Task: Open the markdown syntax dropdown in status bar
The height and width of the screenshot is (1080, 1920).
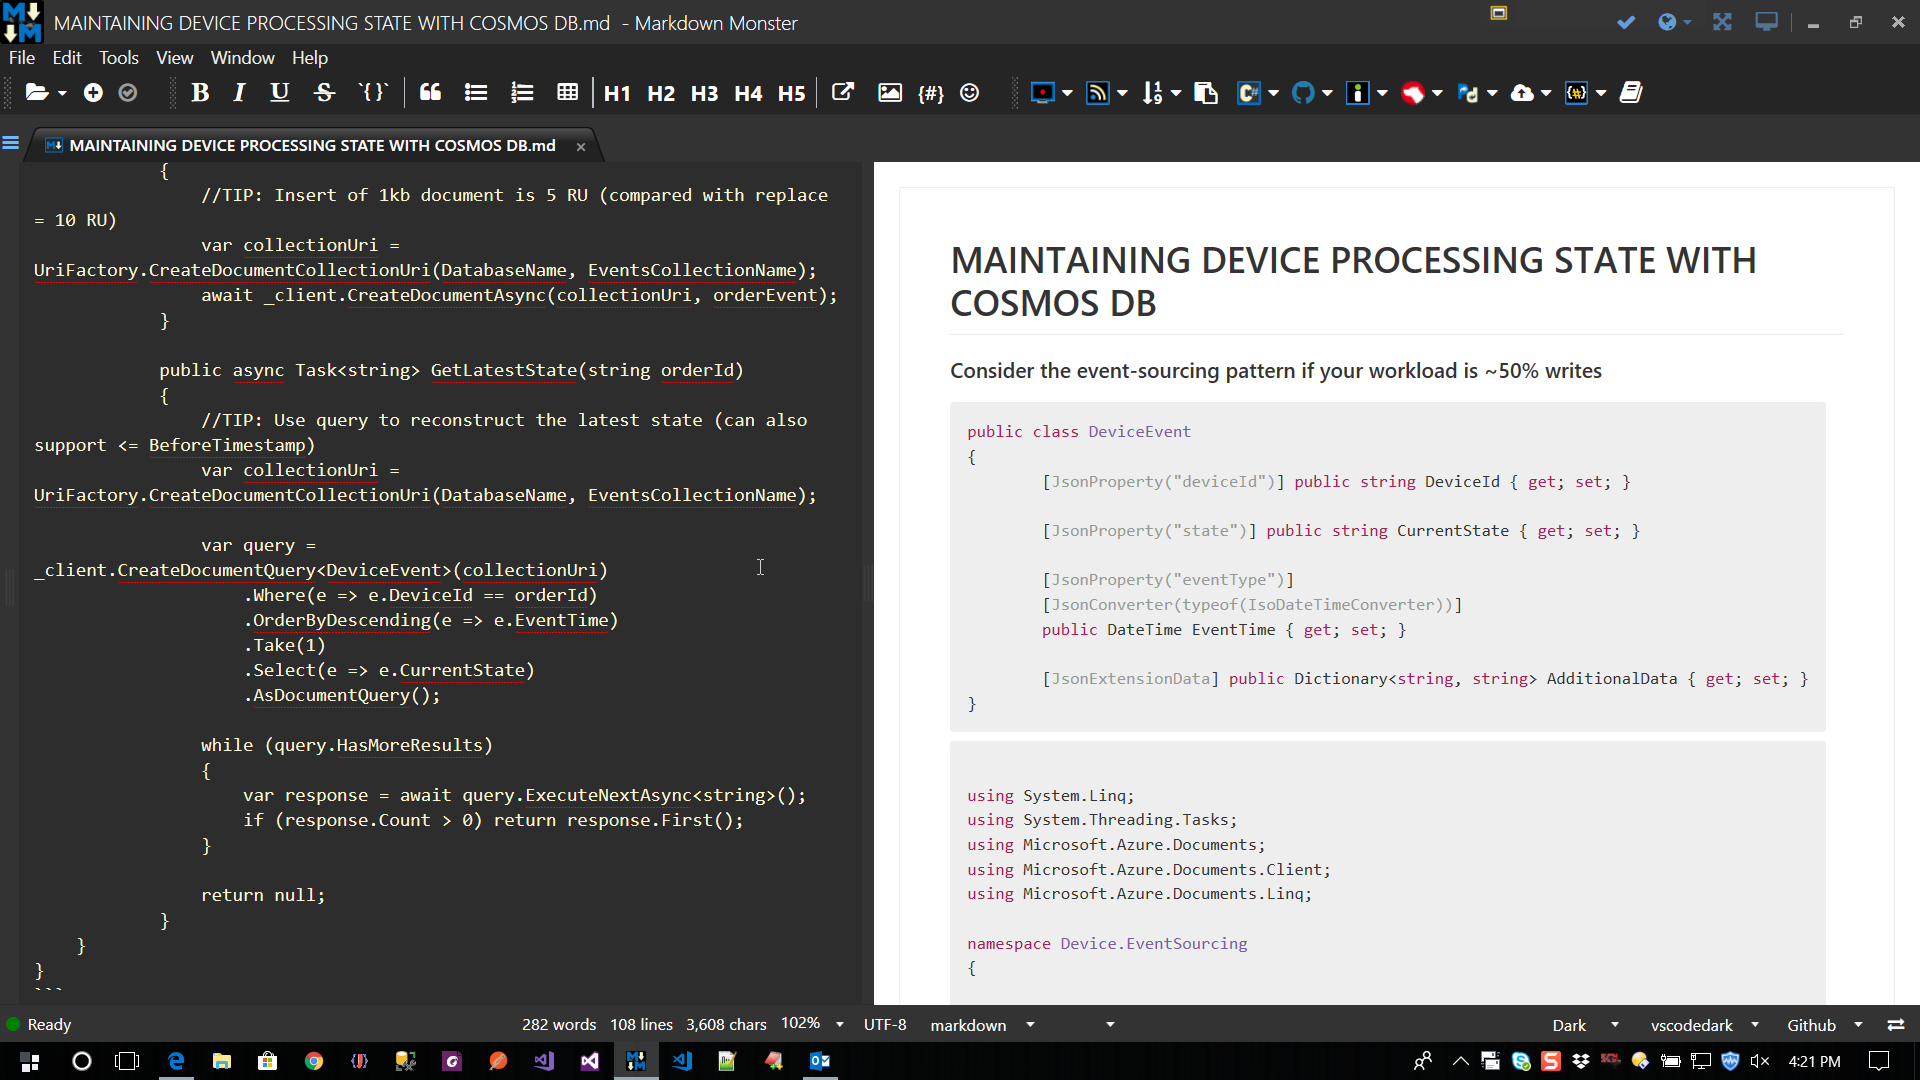Action: 1030,1024
